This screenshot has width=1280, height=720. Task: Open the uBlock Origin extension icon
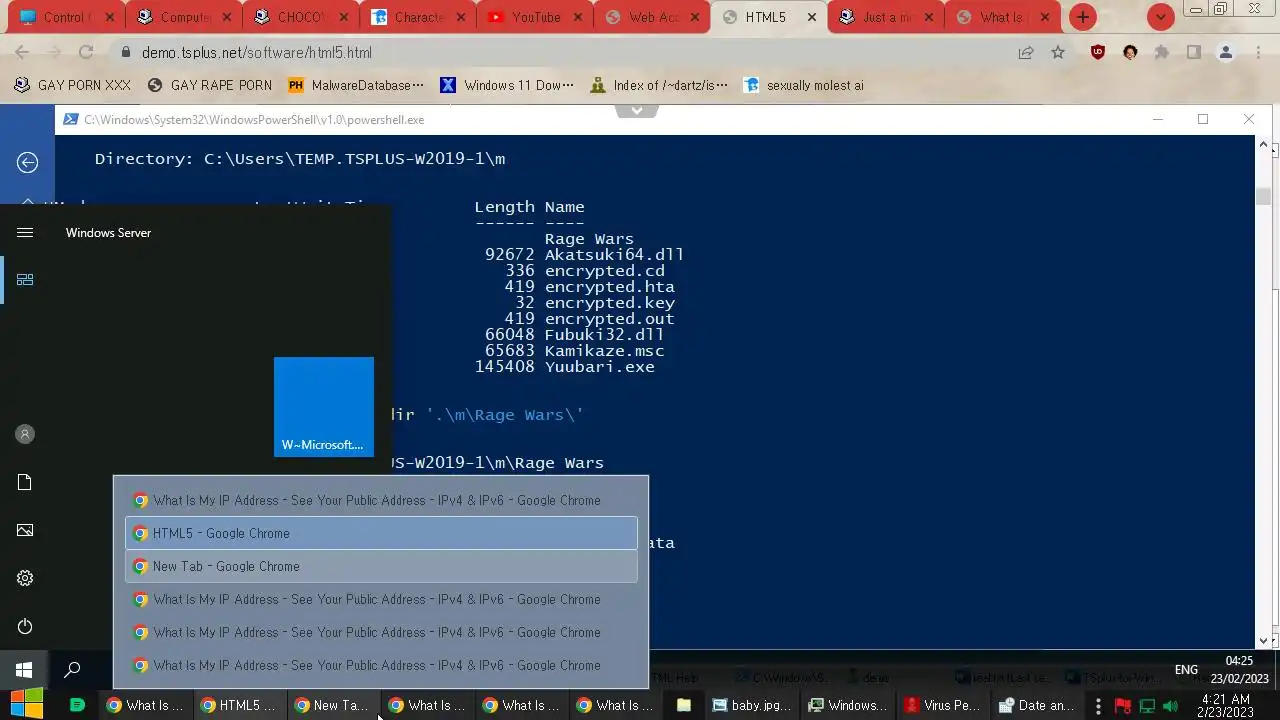[x=1098, y=52]
